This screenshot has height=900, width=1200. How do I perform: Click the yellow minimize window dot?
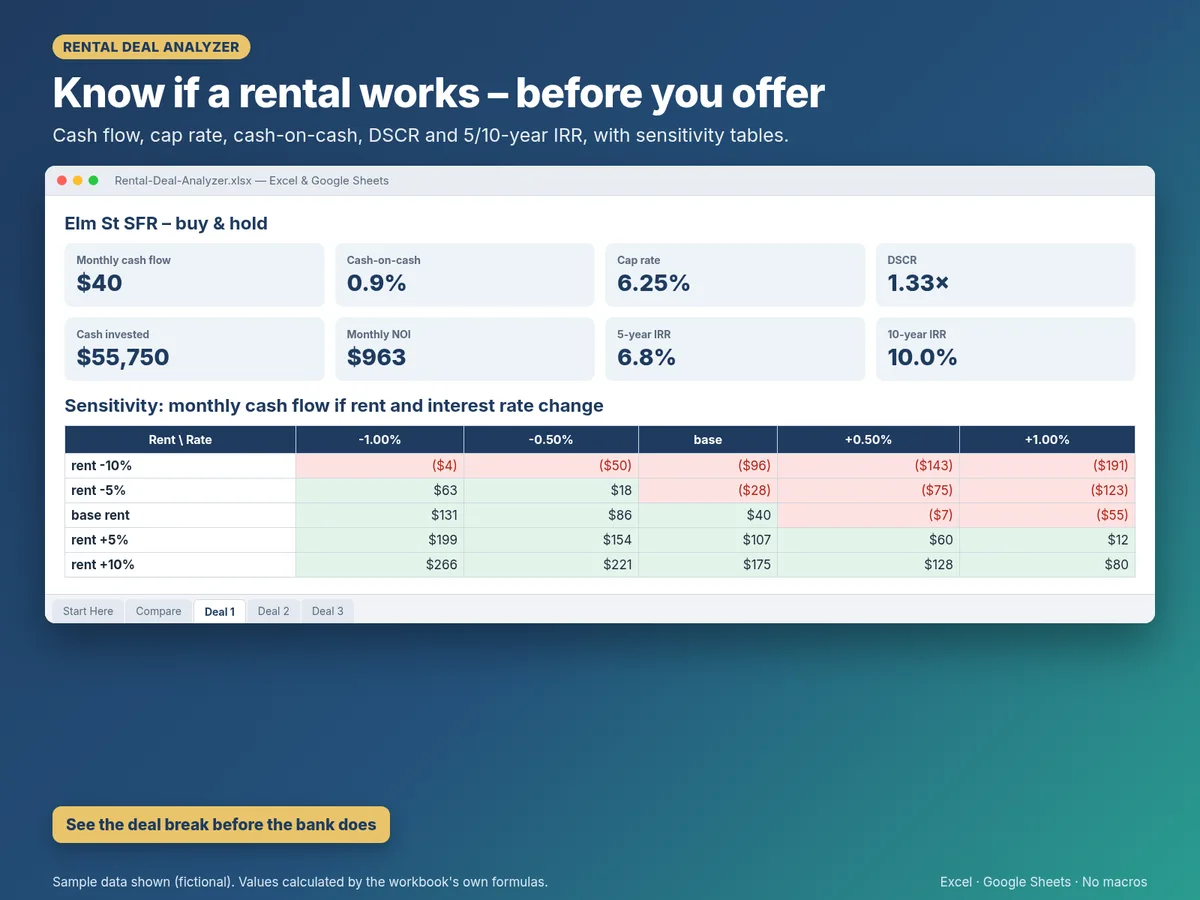click(78, 181)
